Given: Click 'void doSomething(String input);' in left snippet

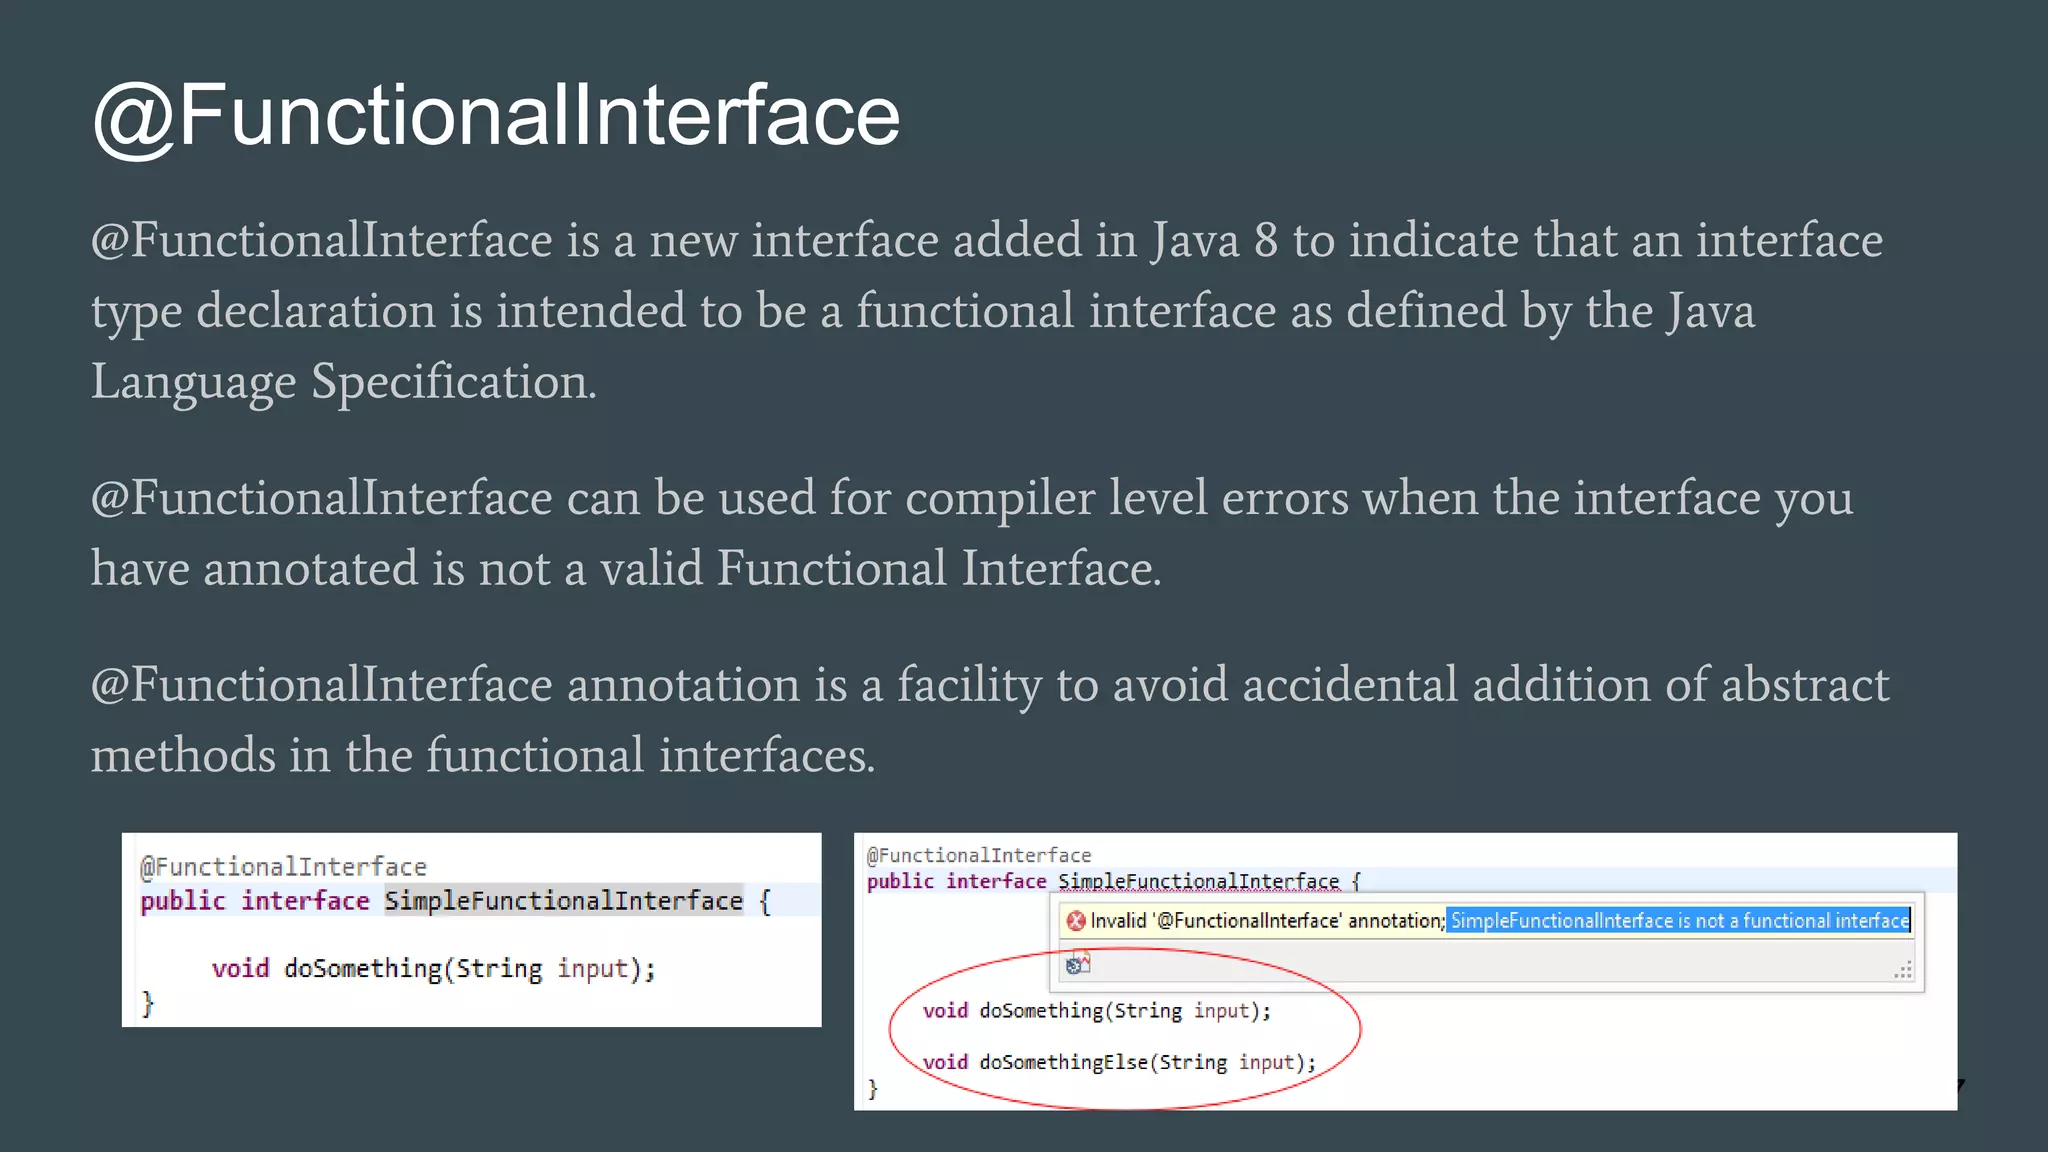Looking at the screenshot, I should coord(433,969).
